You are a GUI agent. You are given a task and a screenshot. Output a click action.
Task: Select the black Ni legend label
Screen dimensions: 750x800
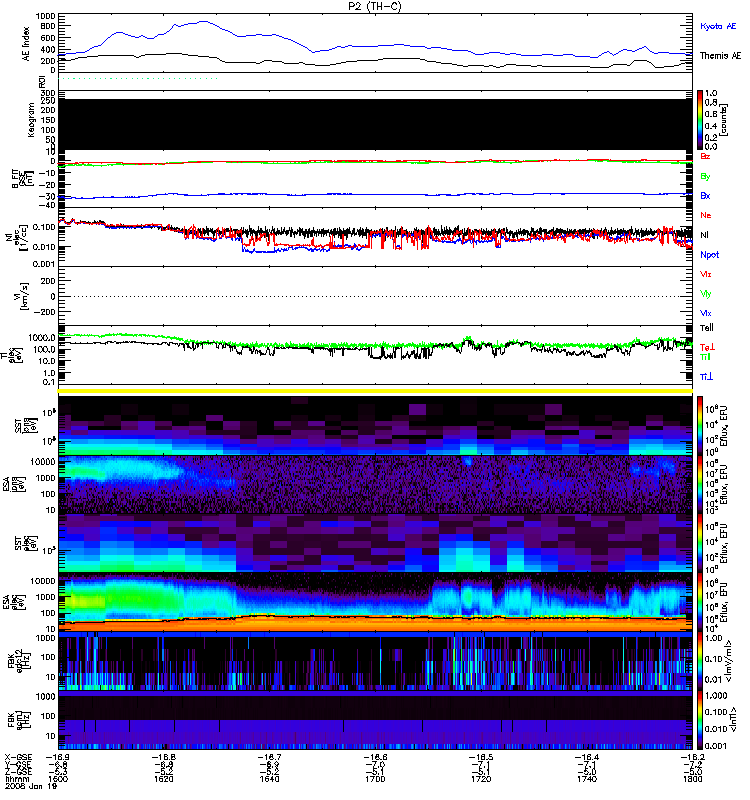coord(704,235)
